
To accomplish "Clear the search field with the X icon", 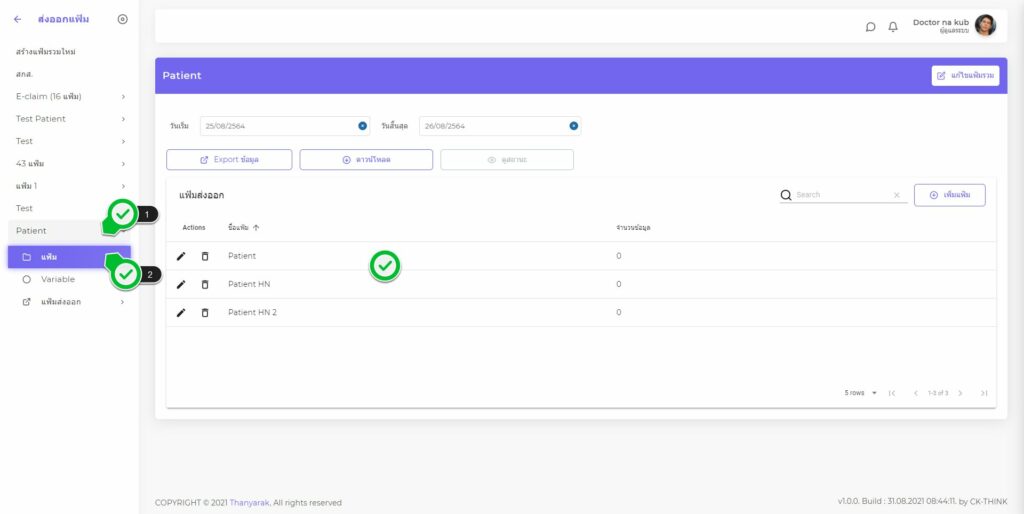I will (896, 195).
